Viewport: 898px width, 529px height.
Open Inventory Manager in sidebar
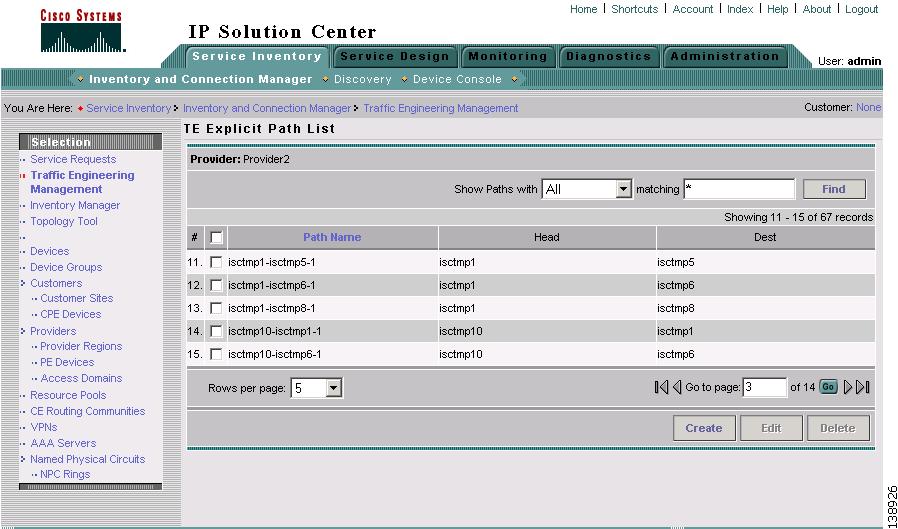pos(75,205)
